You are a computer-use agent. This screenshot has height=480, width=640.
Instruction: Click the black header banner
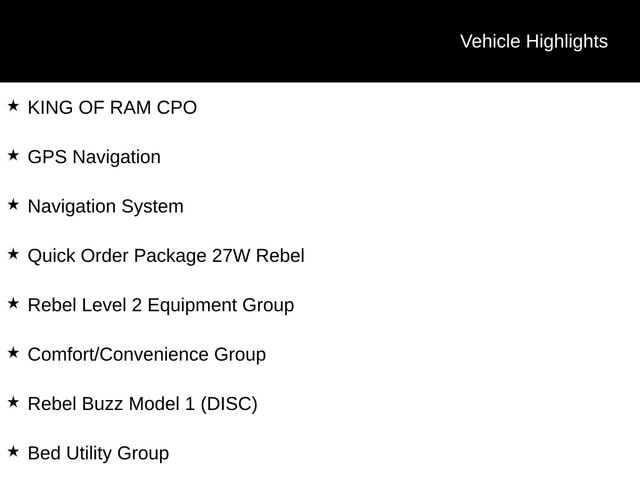coord(320,41)
